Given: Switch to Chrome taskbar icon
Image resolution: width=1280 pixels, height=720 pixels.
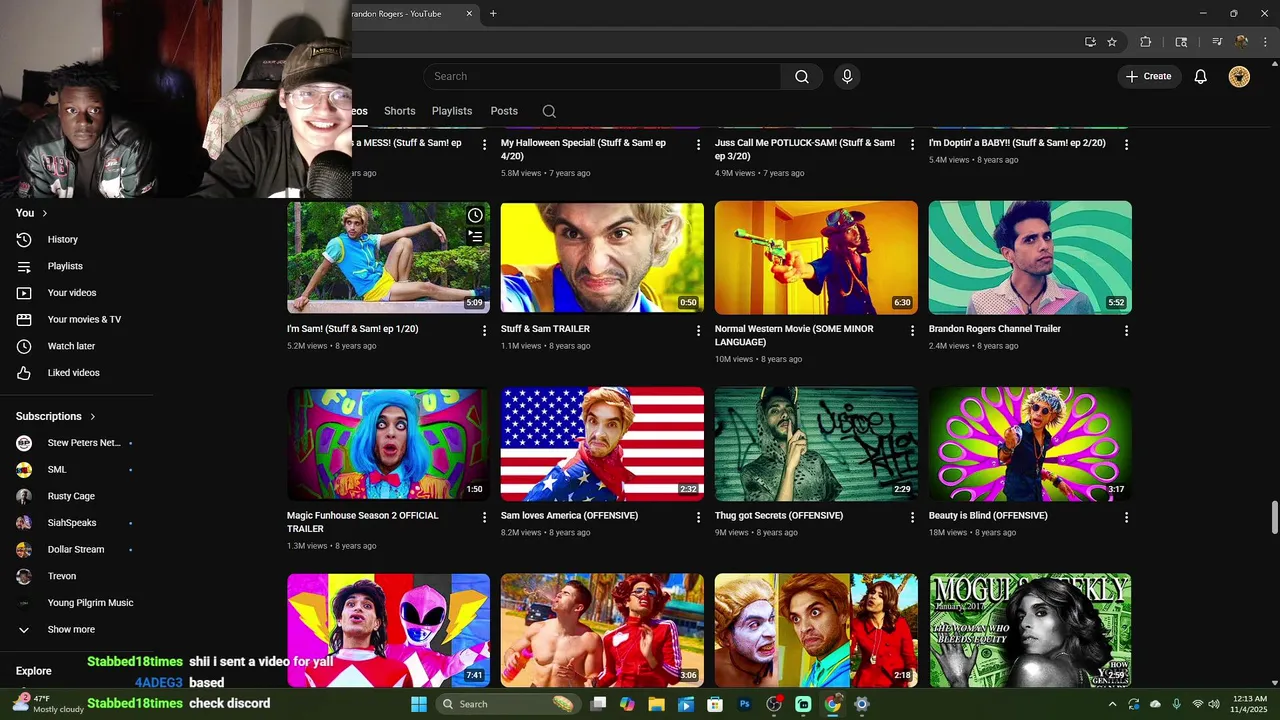Looking at the screenshot, I should point(832,704).
